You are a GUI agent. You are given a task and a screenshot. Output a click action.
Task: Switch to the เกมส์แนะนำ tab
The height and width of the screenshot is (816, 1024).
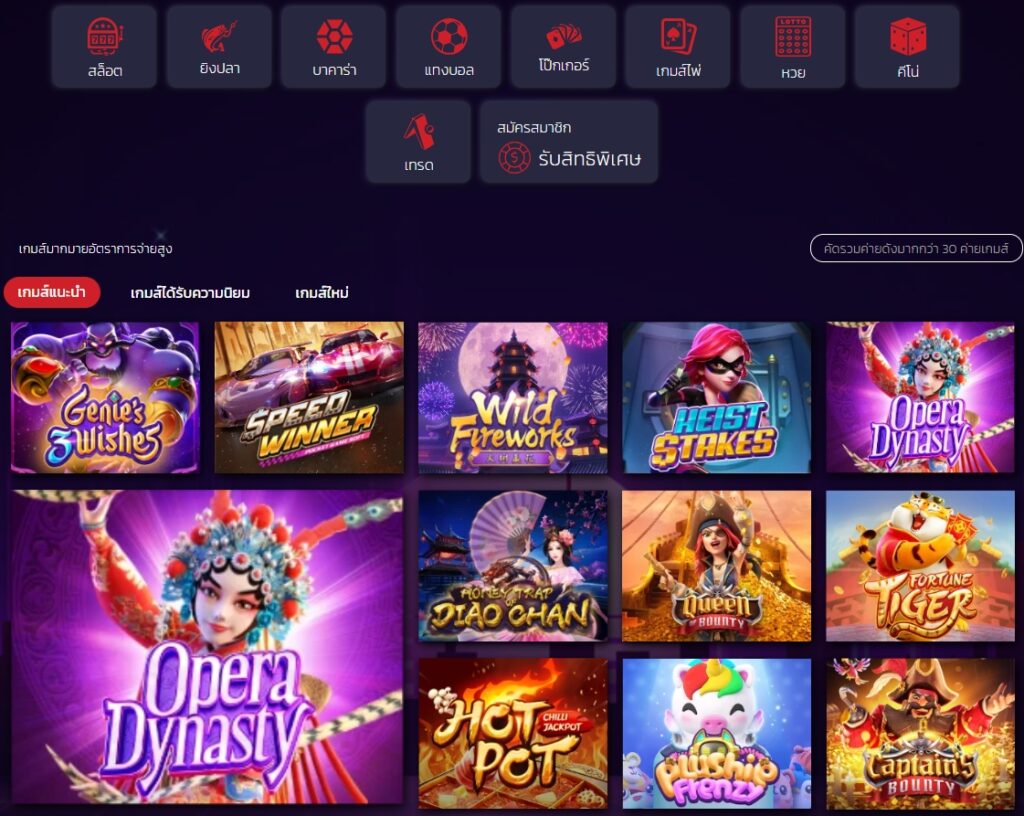(x=52, y=292)
